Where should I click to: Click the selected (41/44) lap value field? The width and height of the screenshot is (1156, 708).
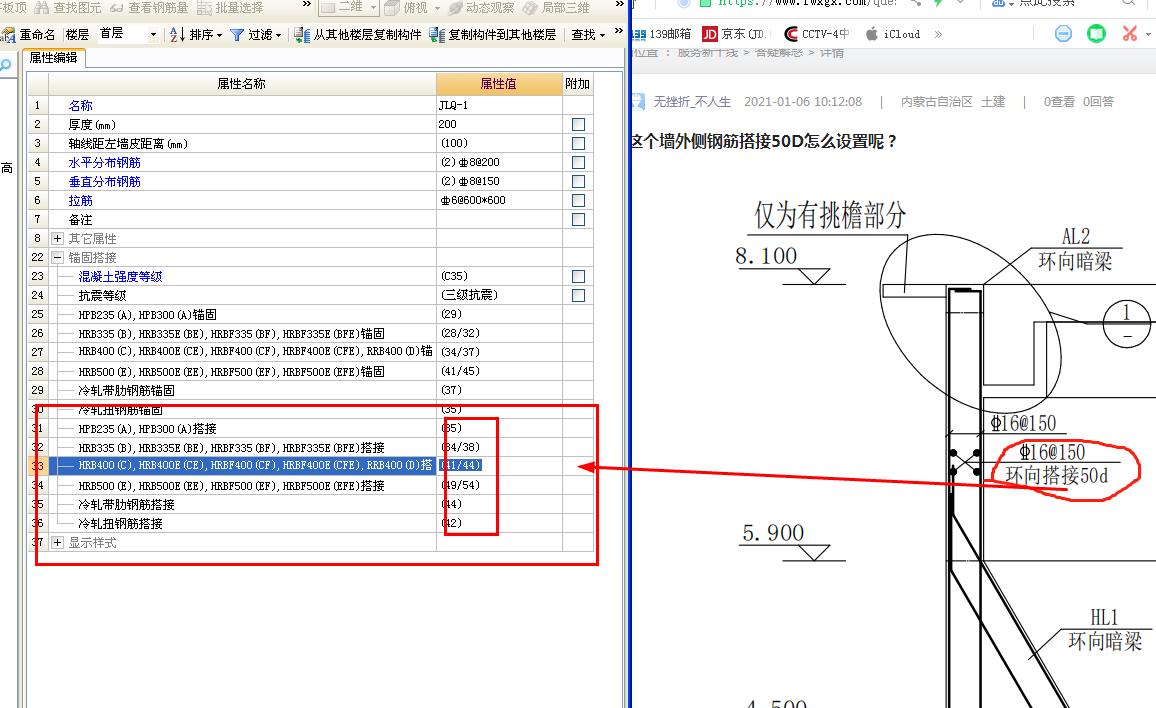tap(461, 465)
